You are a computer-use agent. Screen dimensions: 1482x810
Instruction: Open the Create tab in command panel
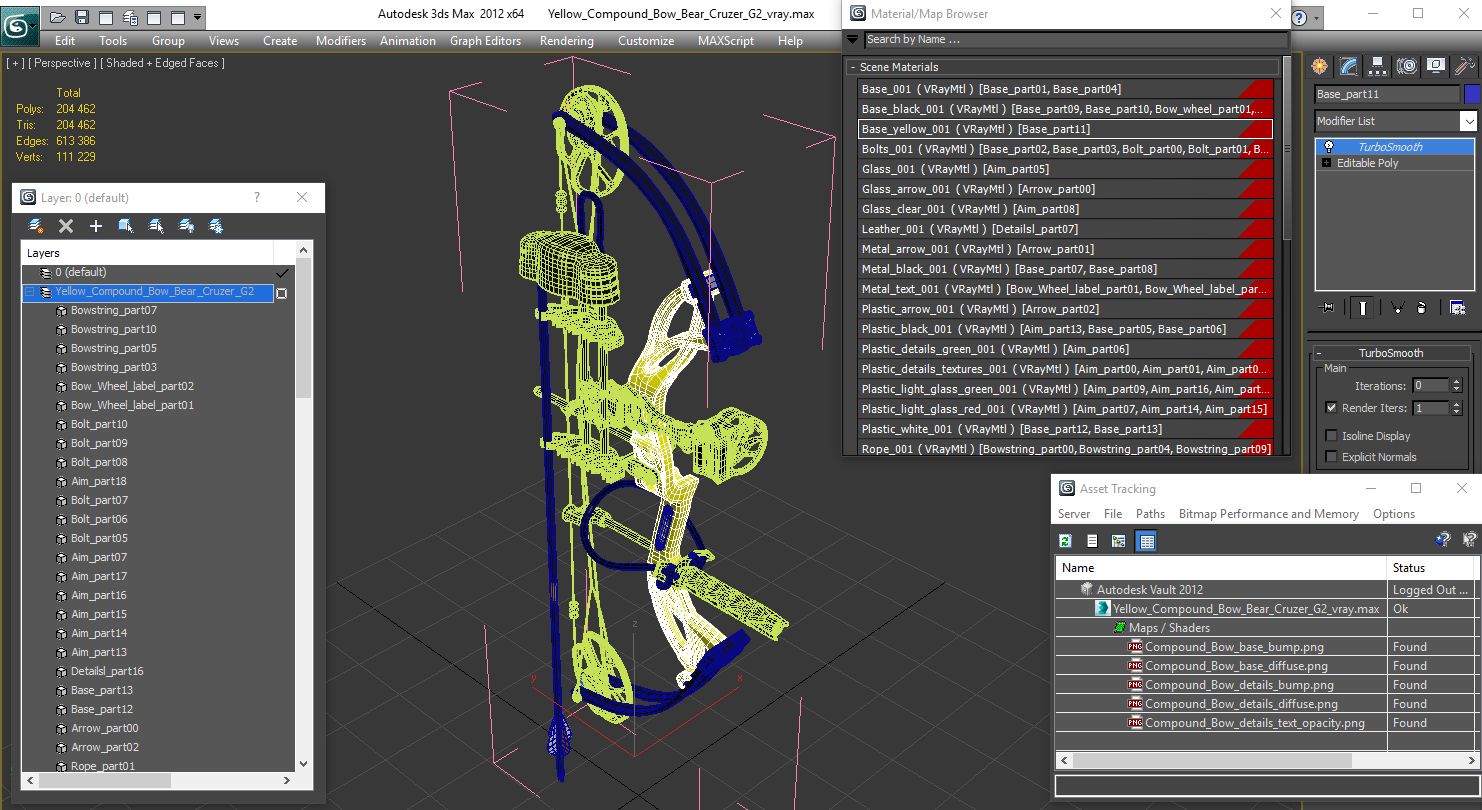click(1320, 66)
